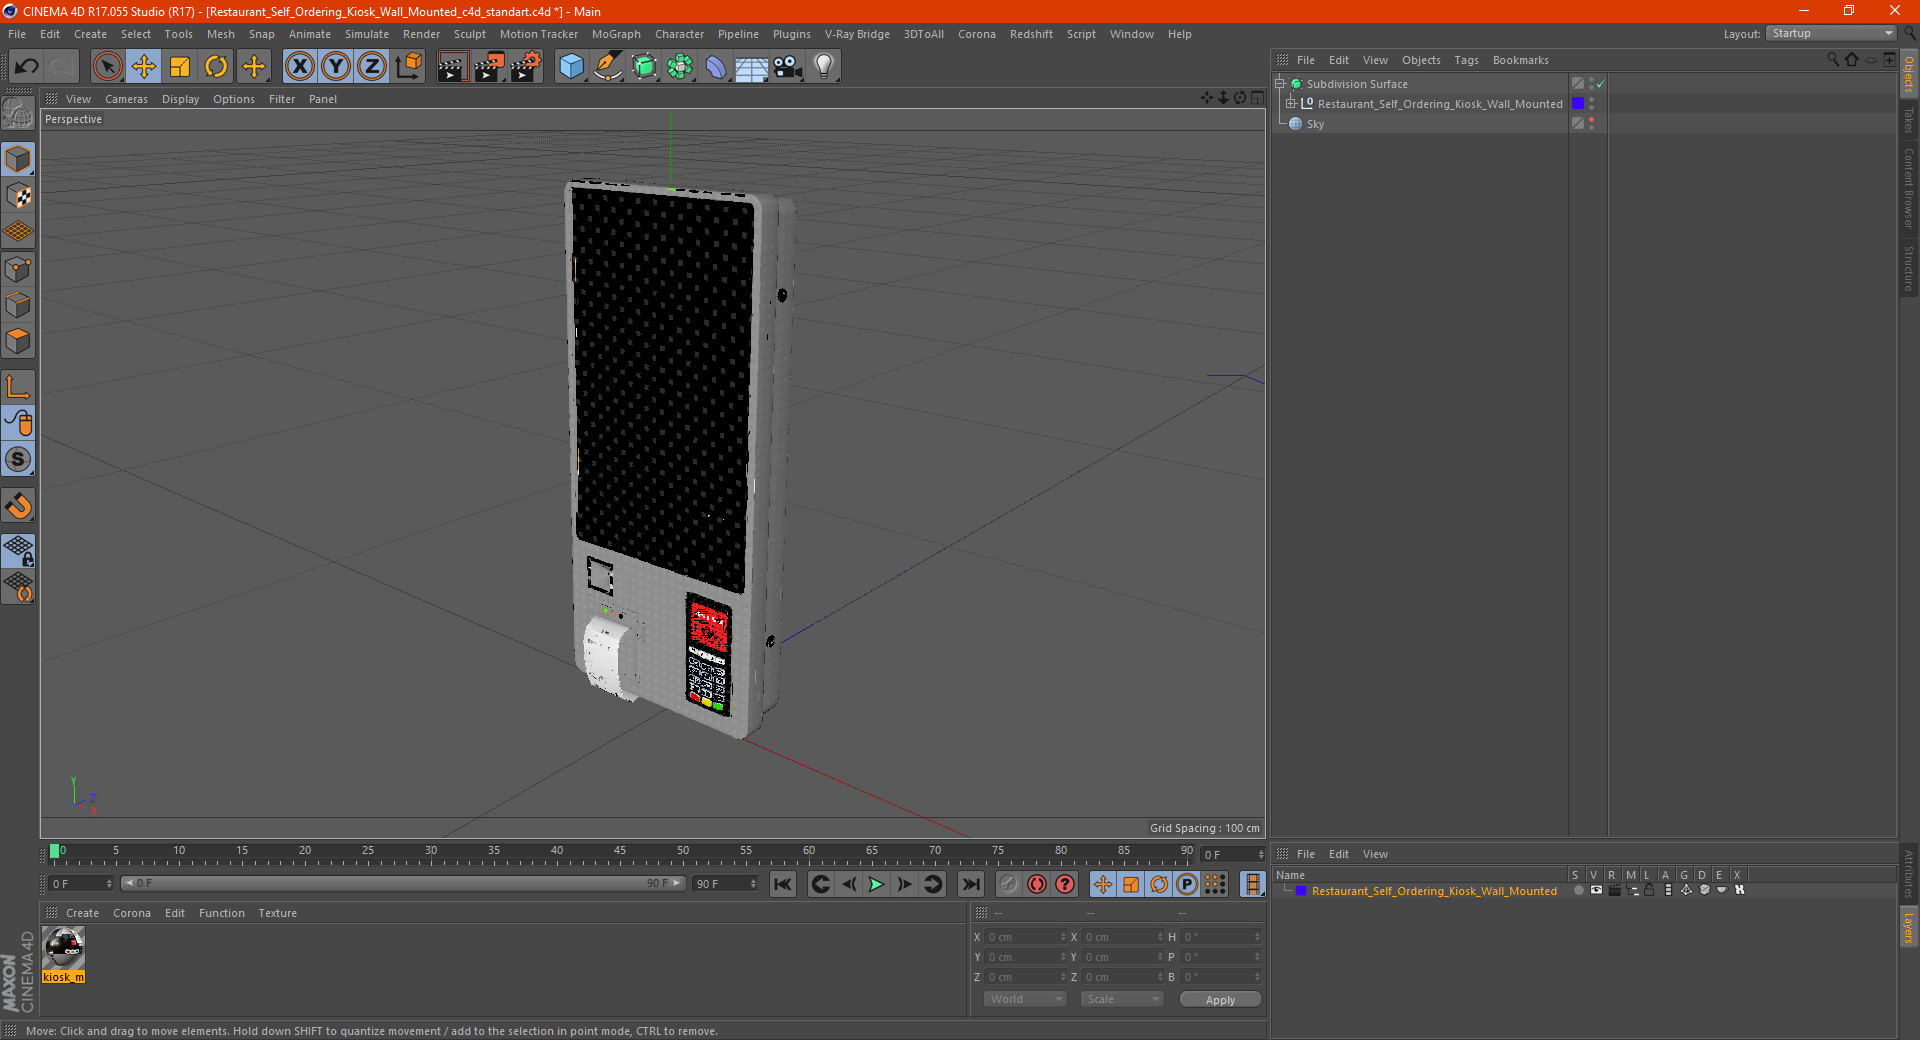Expand the Restaurant_Self_Ordering_Kiosk object
This screenshot has width=1920, height=1040.
click(x=1291, y=104)
